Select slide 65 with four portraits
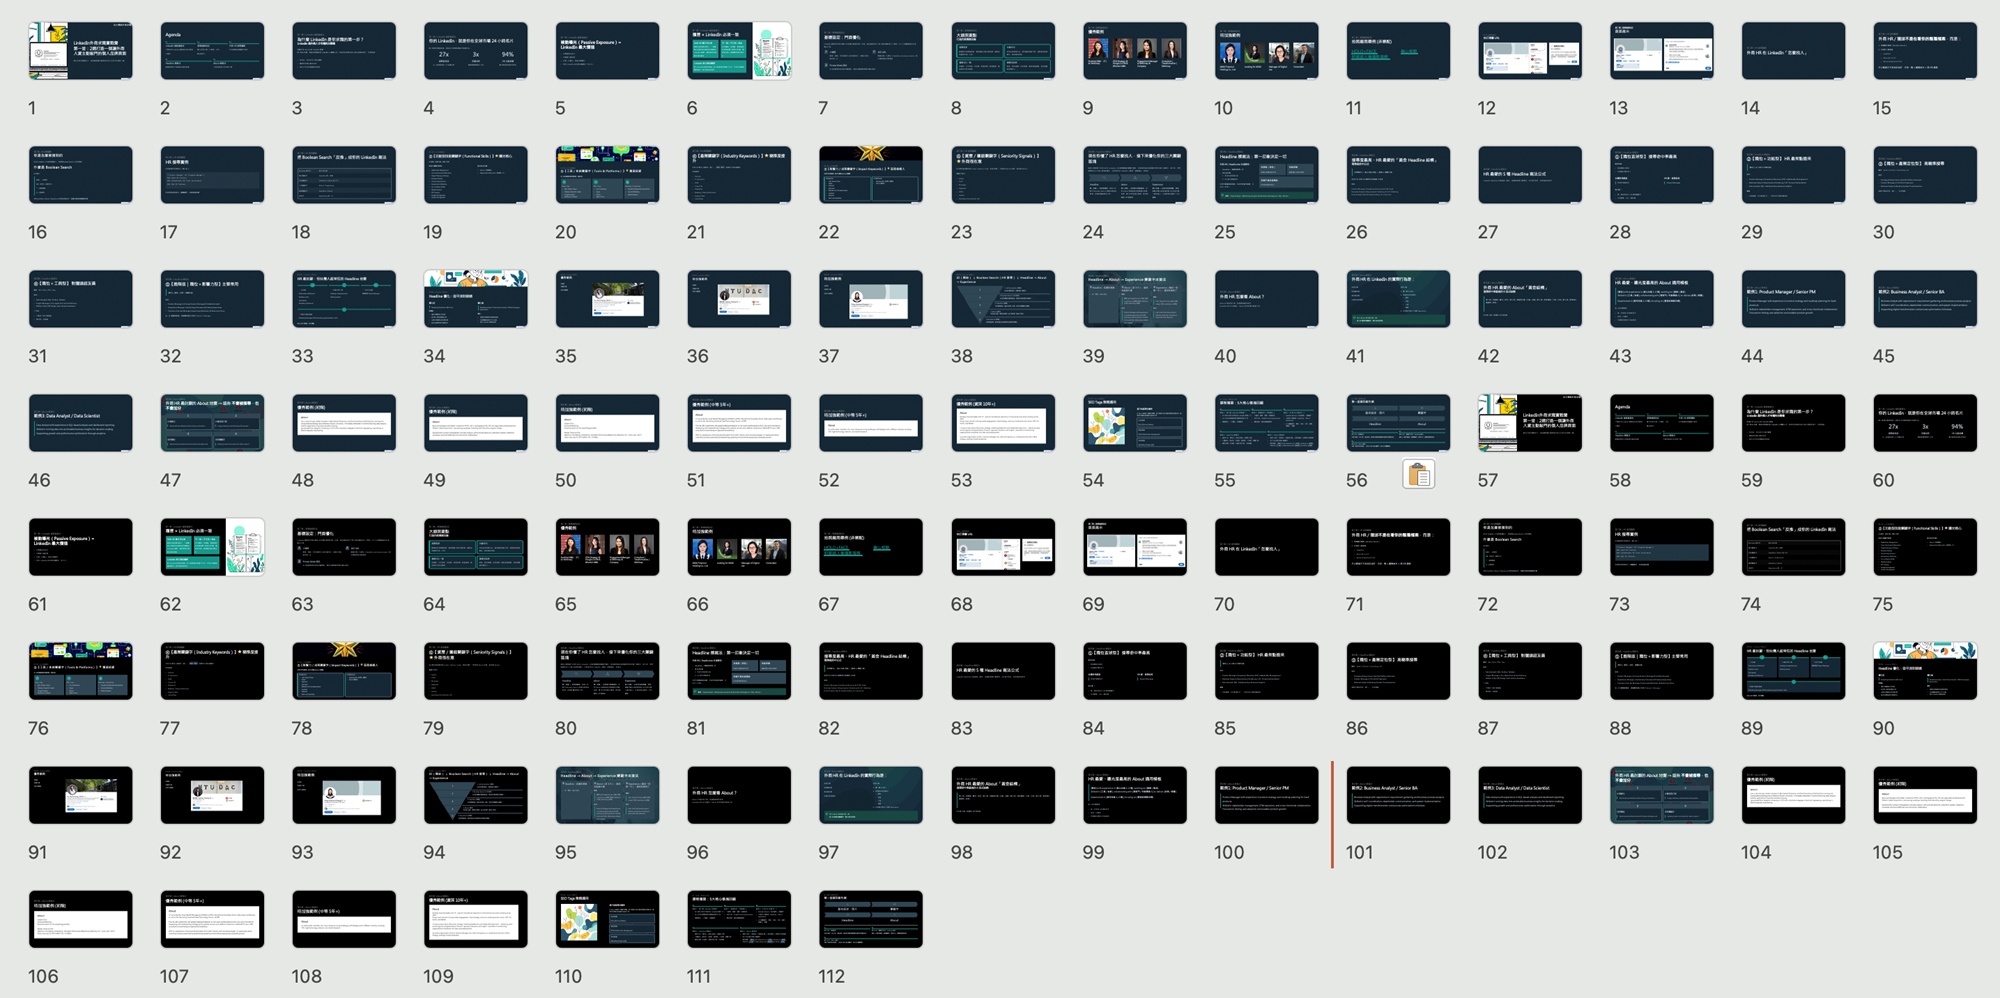Image resolution: width=2000 pixels, height=998 pixels. click(607, 547)
